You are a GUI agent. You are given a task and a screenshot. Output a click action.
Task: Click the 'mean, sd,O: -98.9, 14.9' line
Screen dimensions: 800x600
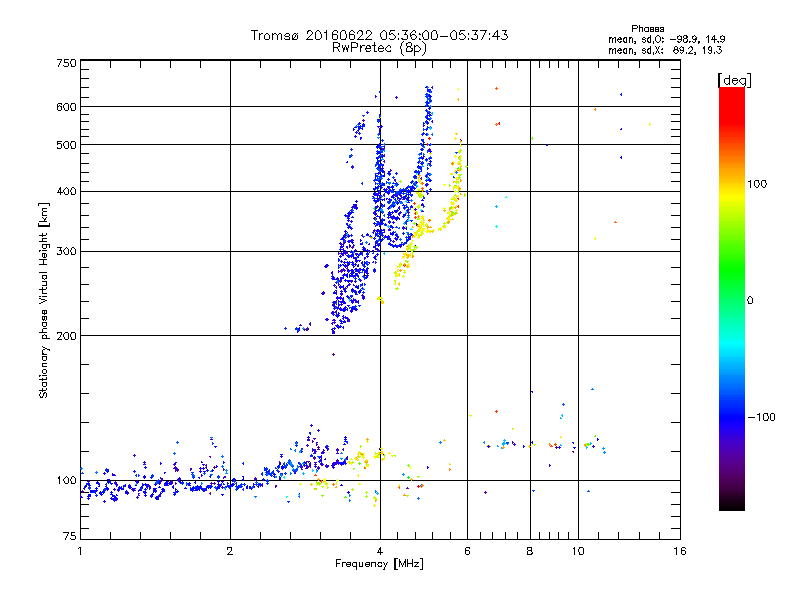click(x=666, y=39)
